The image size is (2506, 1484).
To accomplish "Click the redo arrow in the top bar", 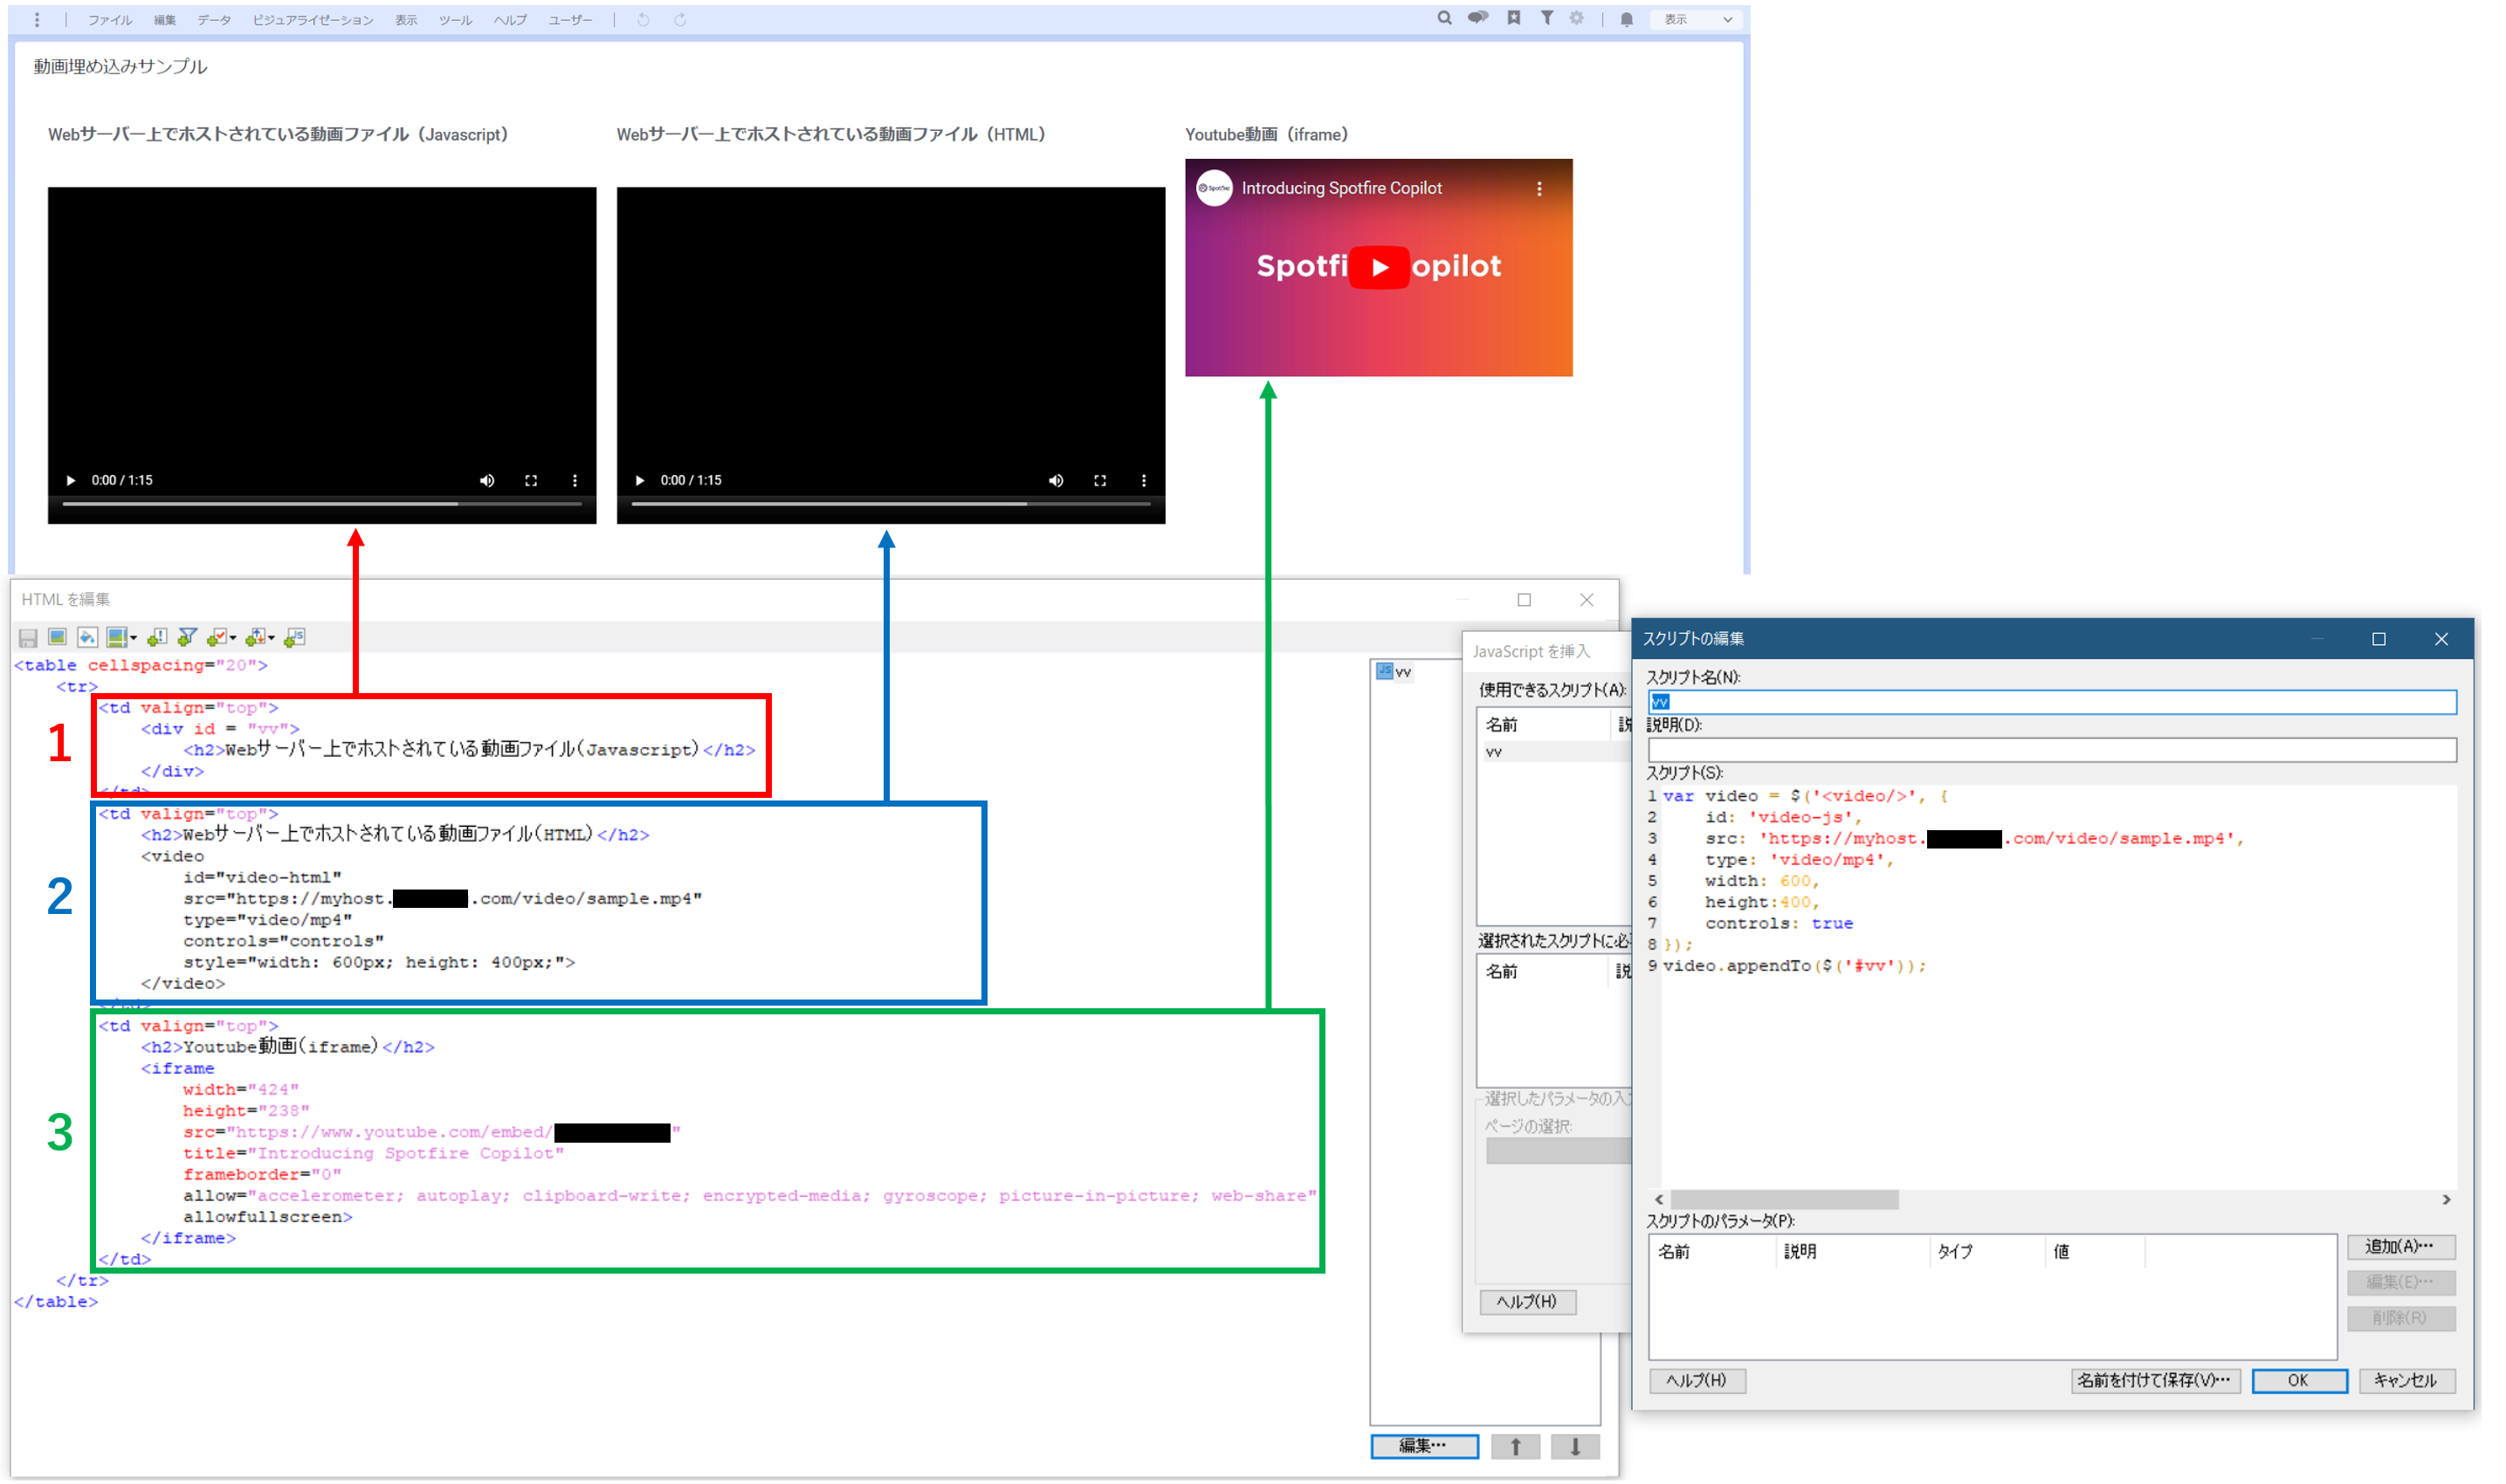I will click(680, 19).
